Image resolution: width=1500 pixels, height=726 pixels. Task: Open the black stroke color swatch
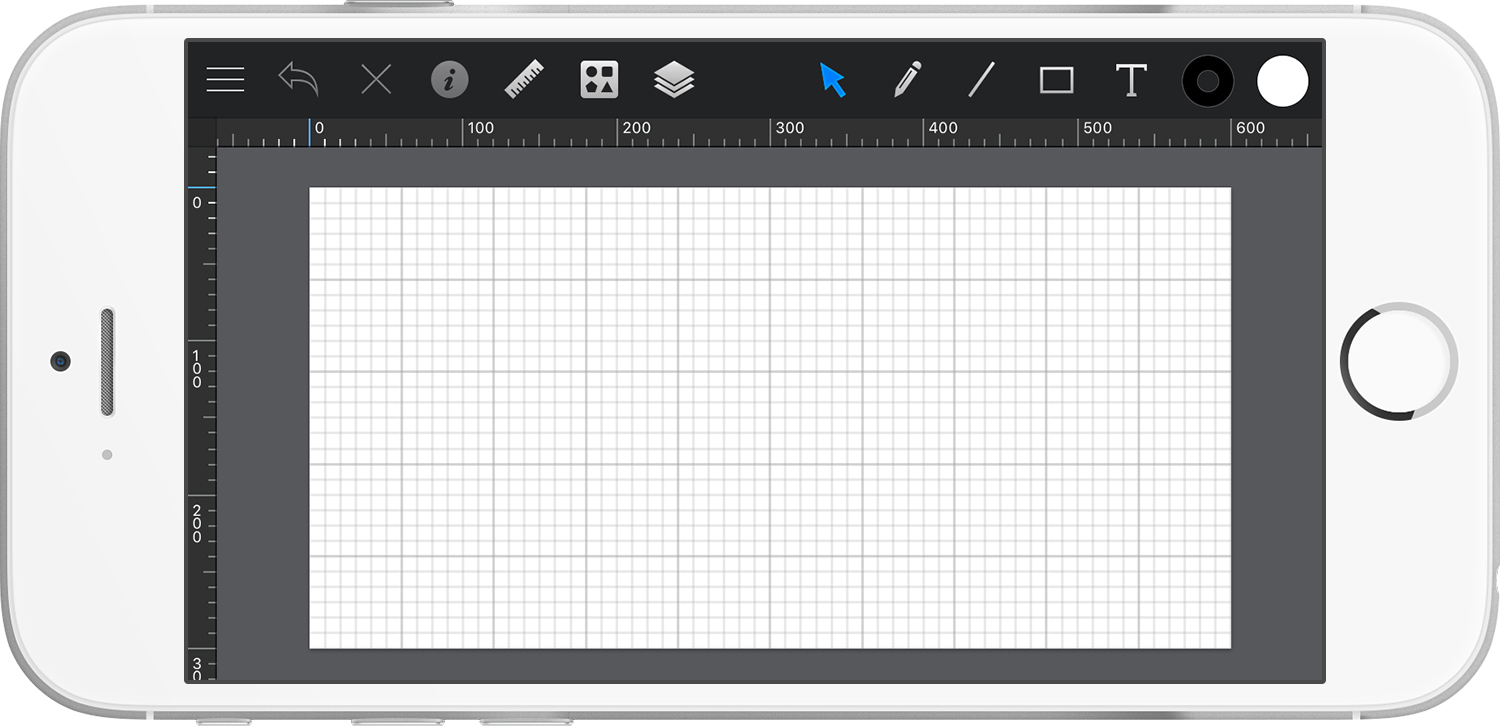(1208, 81)
